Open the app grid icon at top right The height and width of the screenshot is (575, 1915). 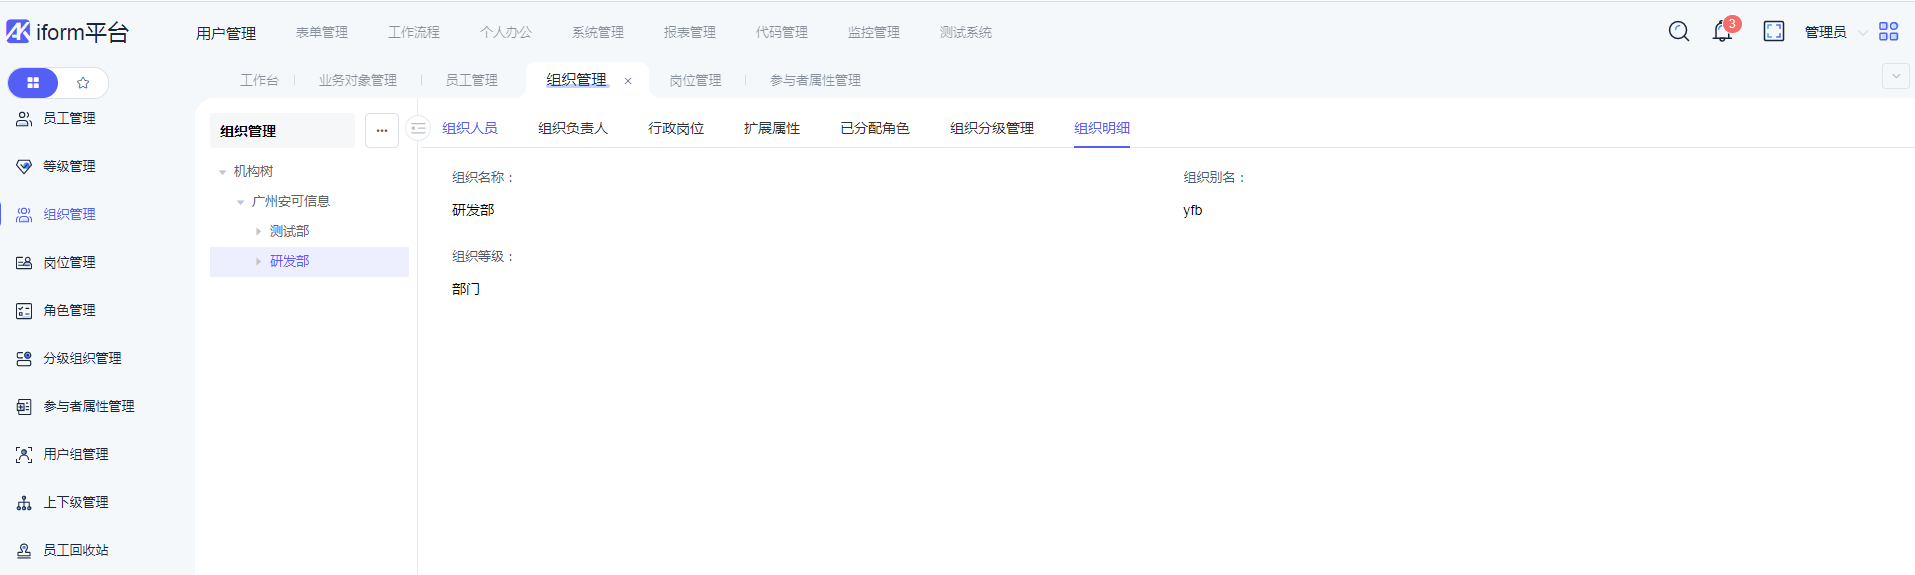coord(1888,32)
